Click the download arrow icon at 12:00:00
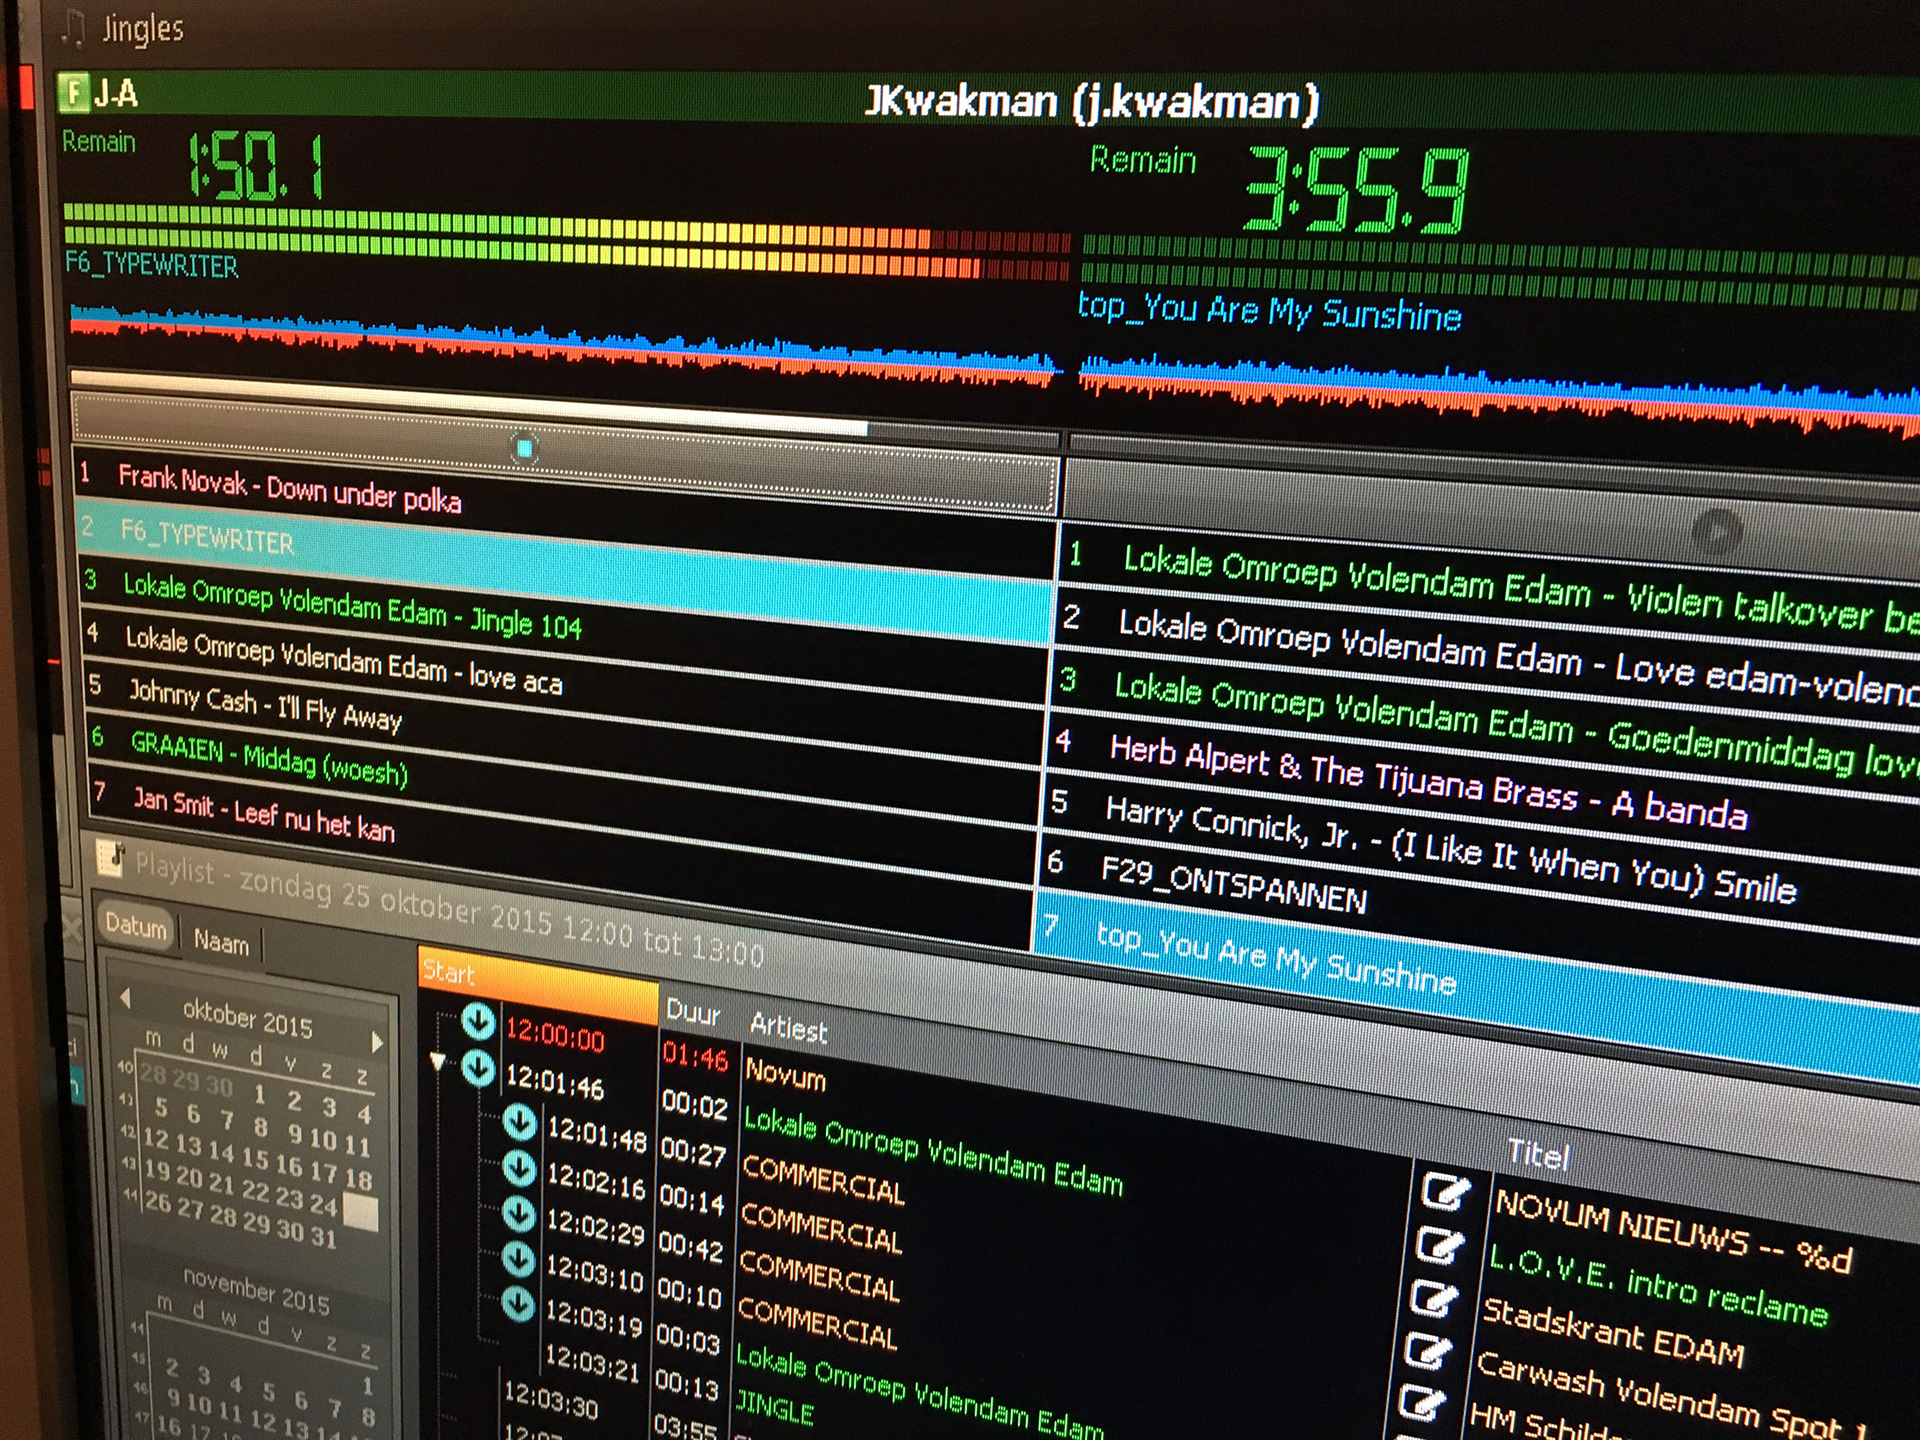This screenshot has height=1440, width=1920. click(479, 1021)
